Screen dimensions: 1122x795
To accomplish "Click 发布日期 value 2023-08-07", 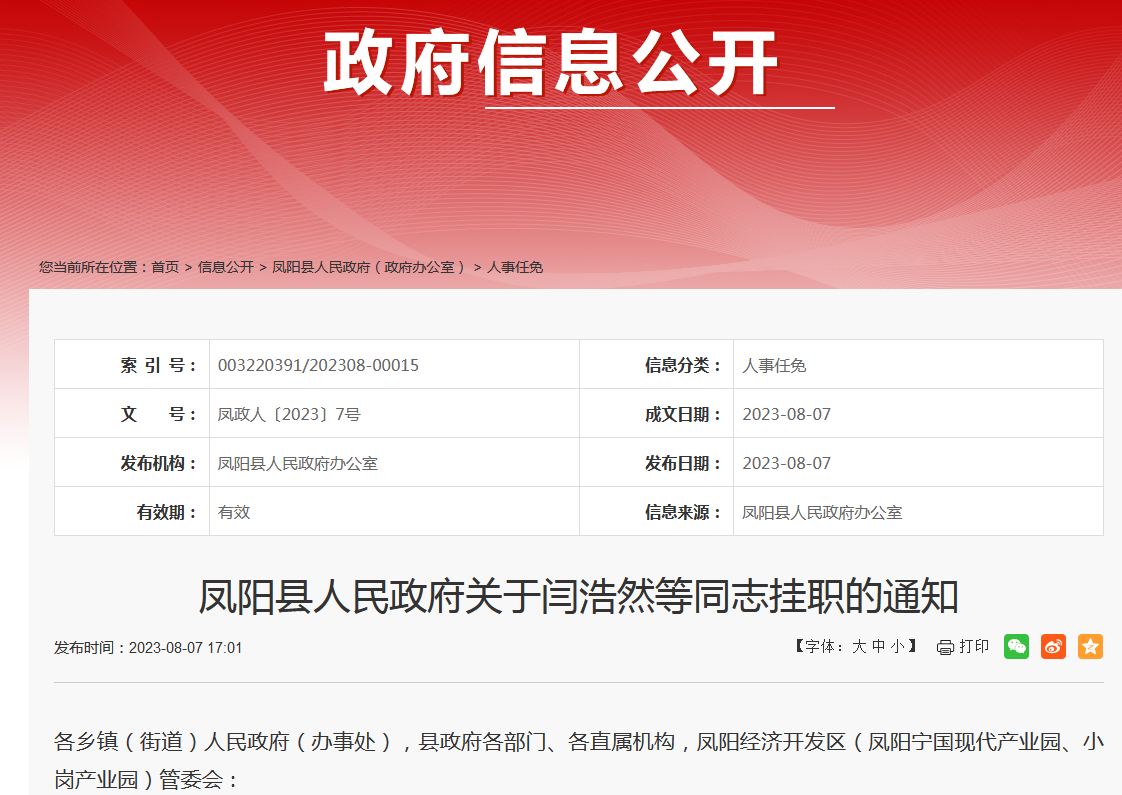I will 786,463.
